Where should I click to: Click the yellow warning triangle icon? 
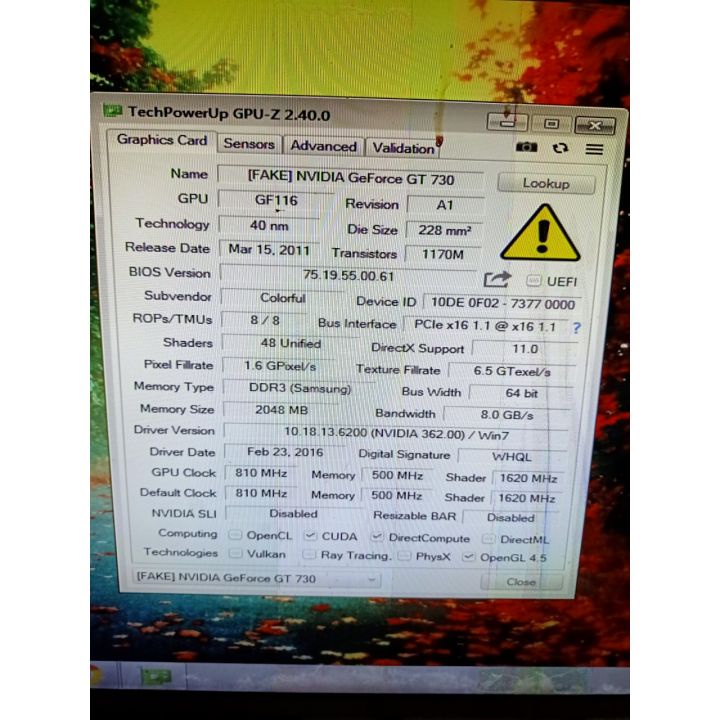click(540, 235)
